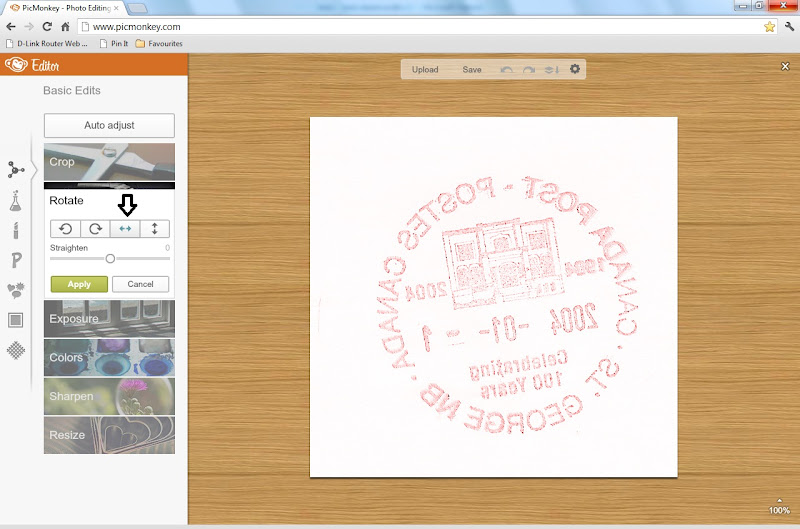Open the Overlays hearts icon
This screenshot has height=529, width=800.
(16, 290)
